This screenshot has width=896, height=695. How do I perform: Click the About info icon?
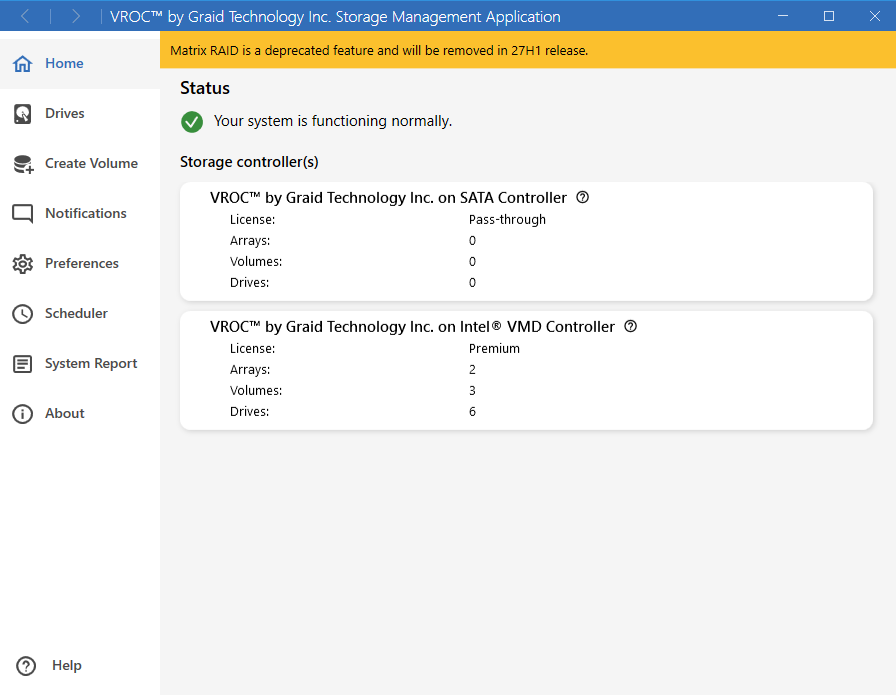tap(23, 414)
